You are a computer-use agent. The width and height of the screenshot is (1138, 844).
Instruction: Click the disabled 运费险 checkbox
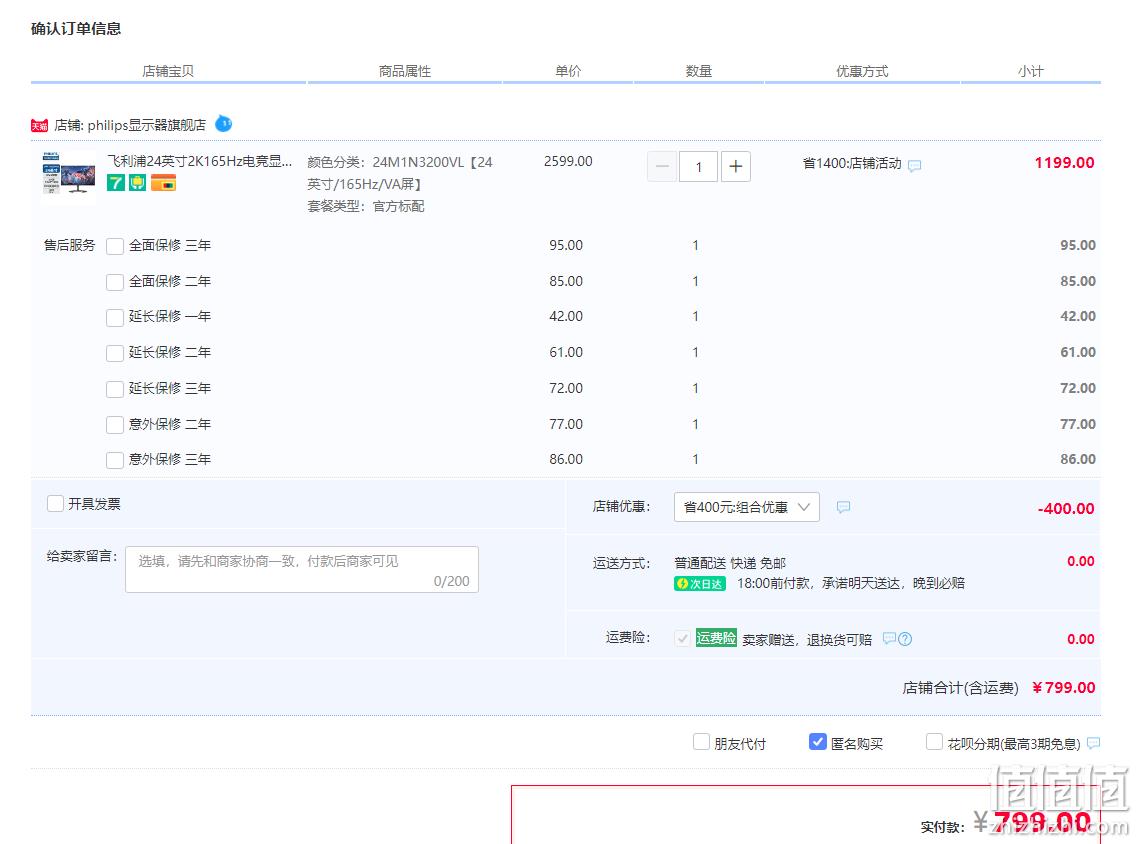tap(682, 639)
